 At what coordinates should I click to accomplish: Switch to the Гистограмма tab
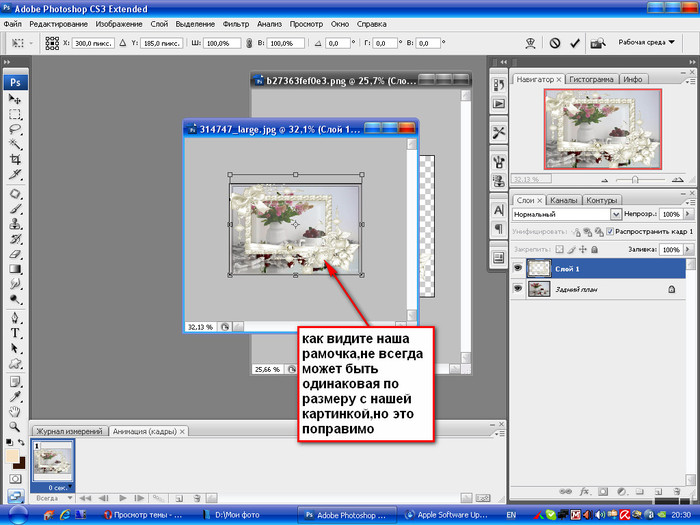click(591, 79)
